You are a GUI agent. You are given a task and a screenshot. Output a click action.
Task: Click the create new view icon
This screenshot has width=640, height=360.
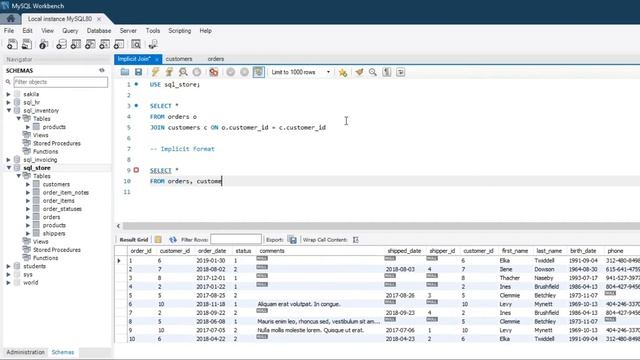tap(90, 44)
